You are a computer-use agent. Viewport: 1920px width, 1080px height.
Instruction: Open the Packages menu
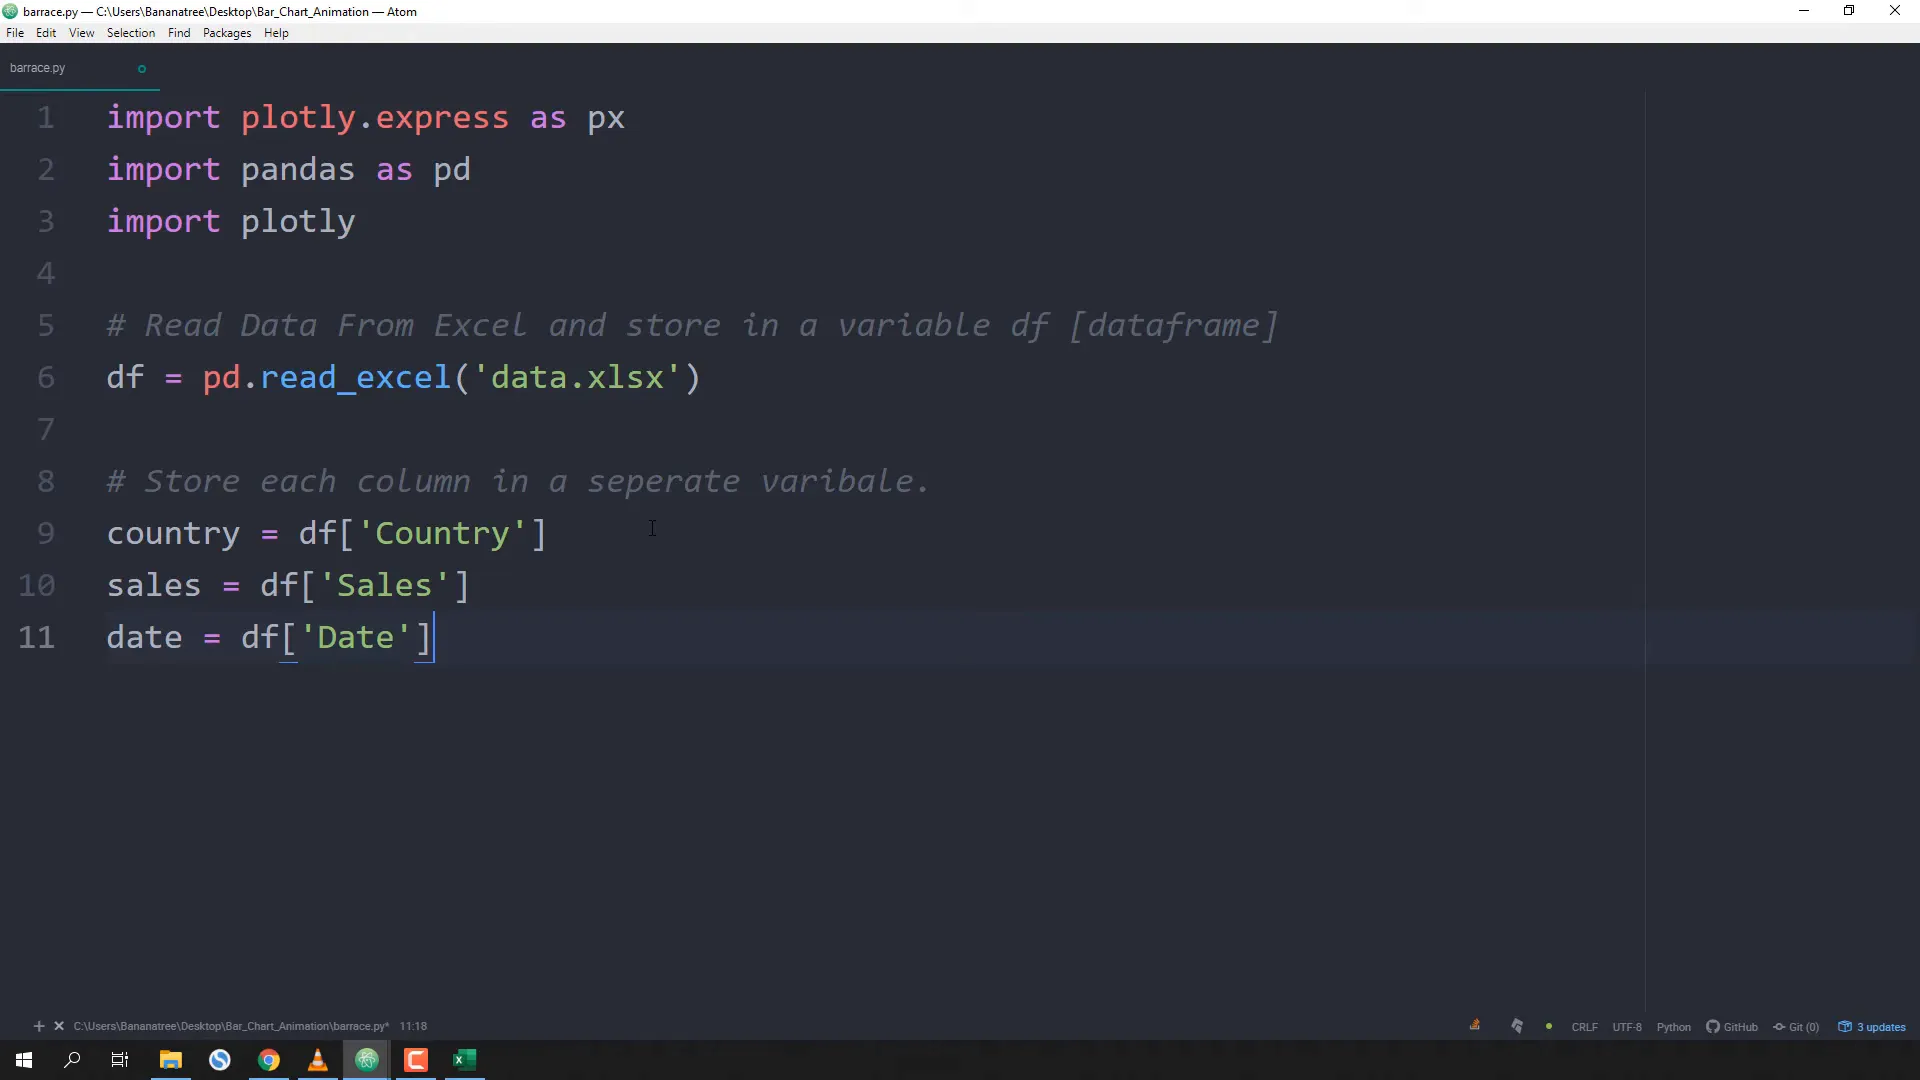coord(227,33)
